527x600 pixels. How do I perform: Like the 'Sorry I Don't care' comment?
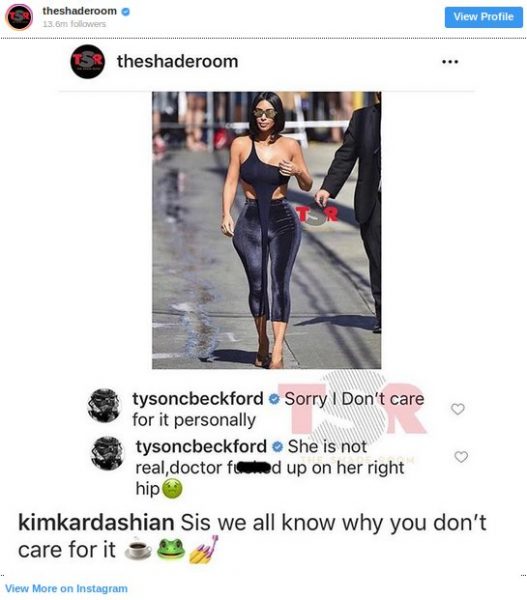(458, 409)
